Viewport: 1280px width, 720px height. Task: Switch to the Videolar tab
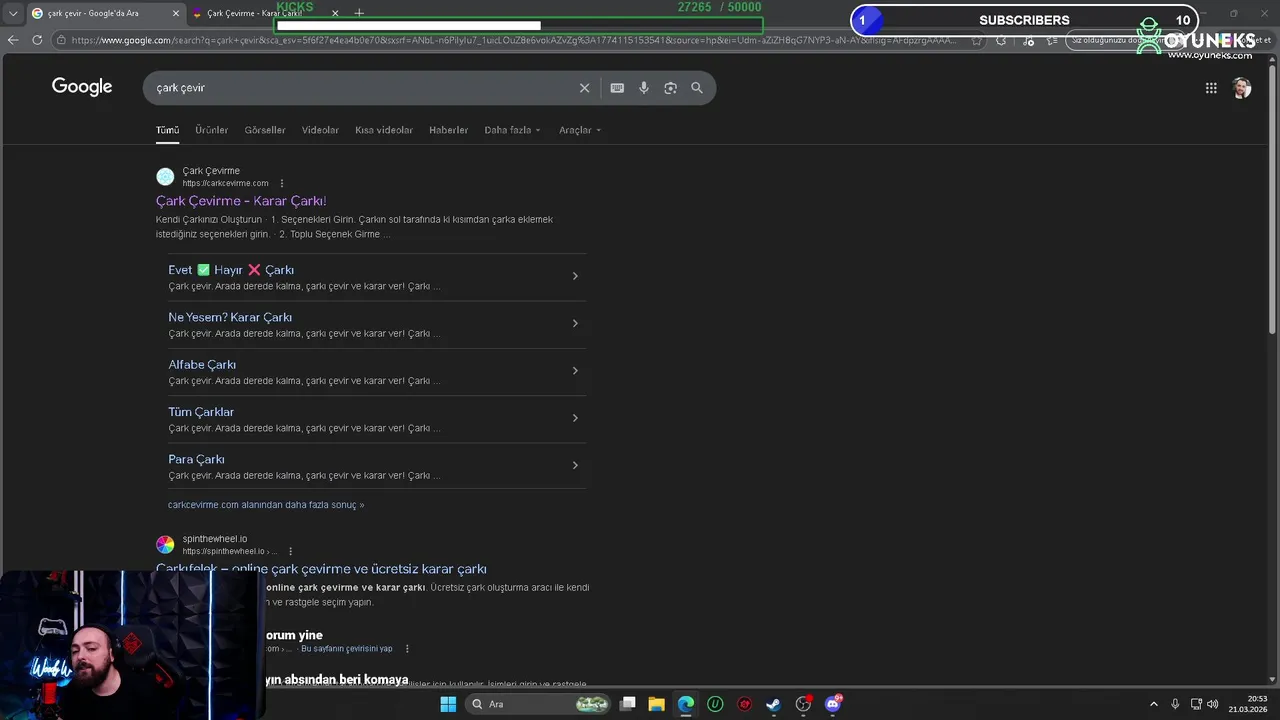pos(320,130)
